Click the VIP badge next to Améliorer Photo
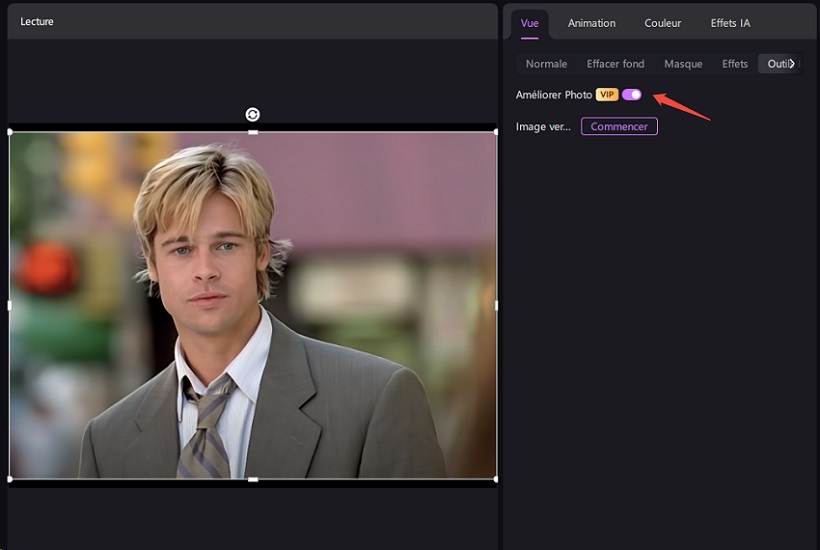Image resolution: width=820 pixels, height=550 pixels. point(607,95)
